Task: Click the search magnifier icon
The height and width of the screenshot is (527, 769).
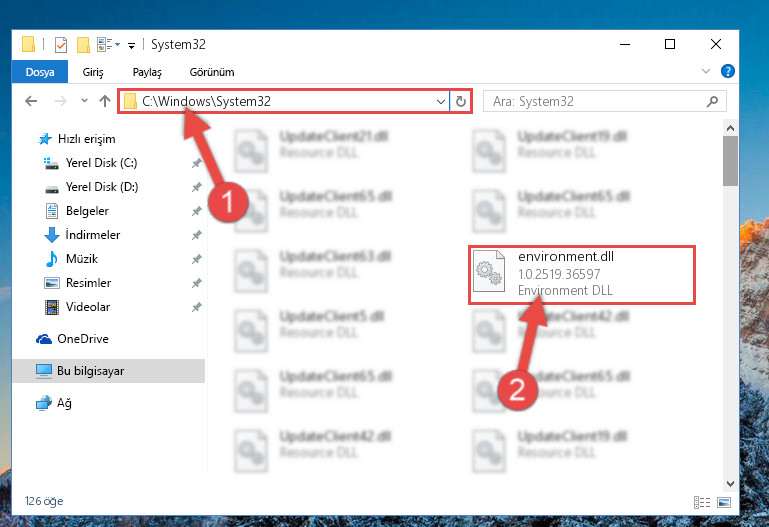Action: (712, 101)
